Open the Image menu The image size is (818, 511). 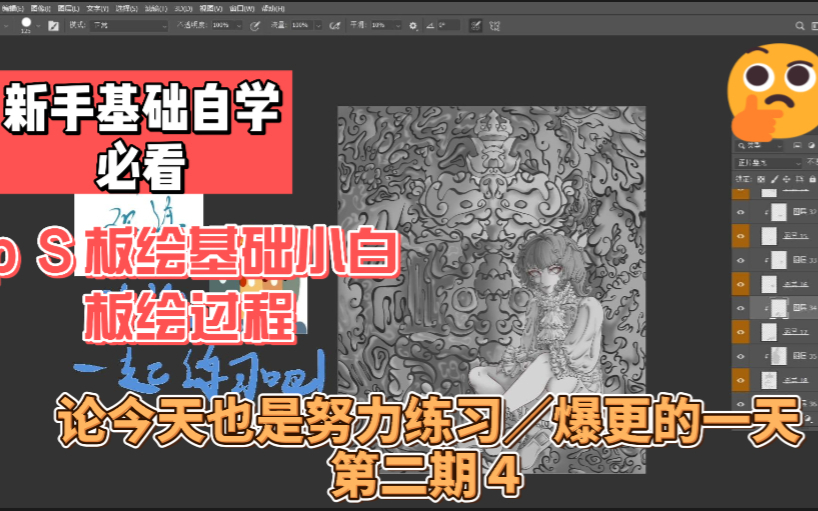tap(31, 5)
